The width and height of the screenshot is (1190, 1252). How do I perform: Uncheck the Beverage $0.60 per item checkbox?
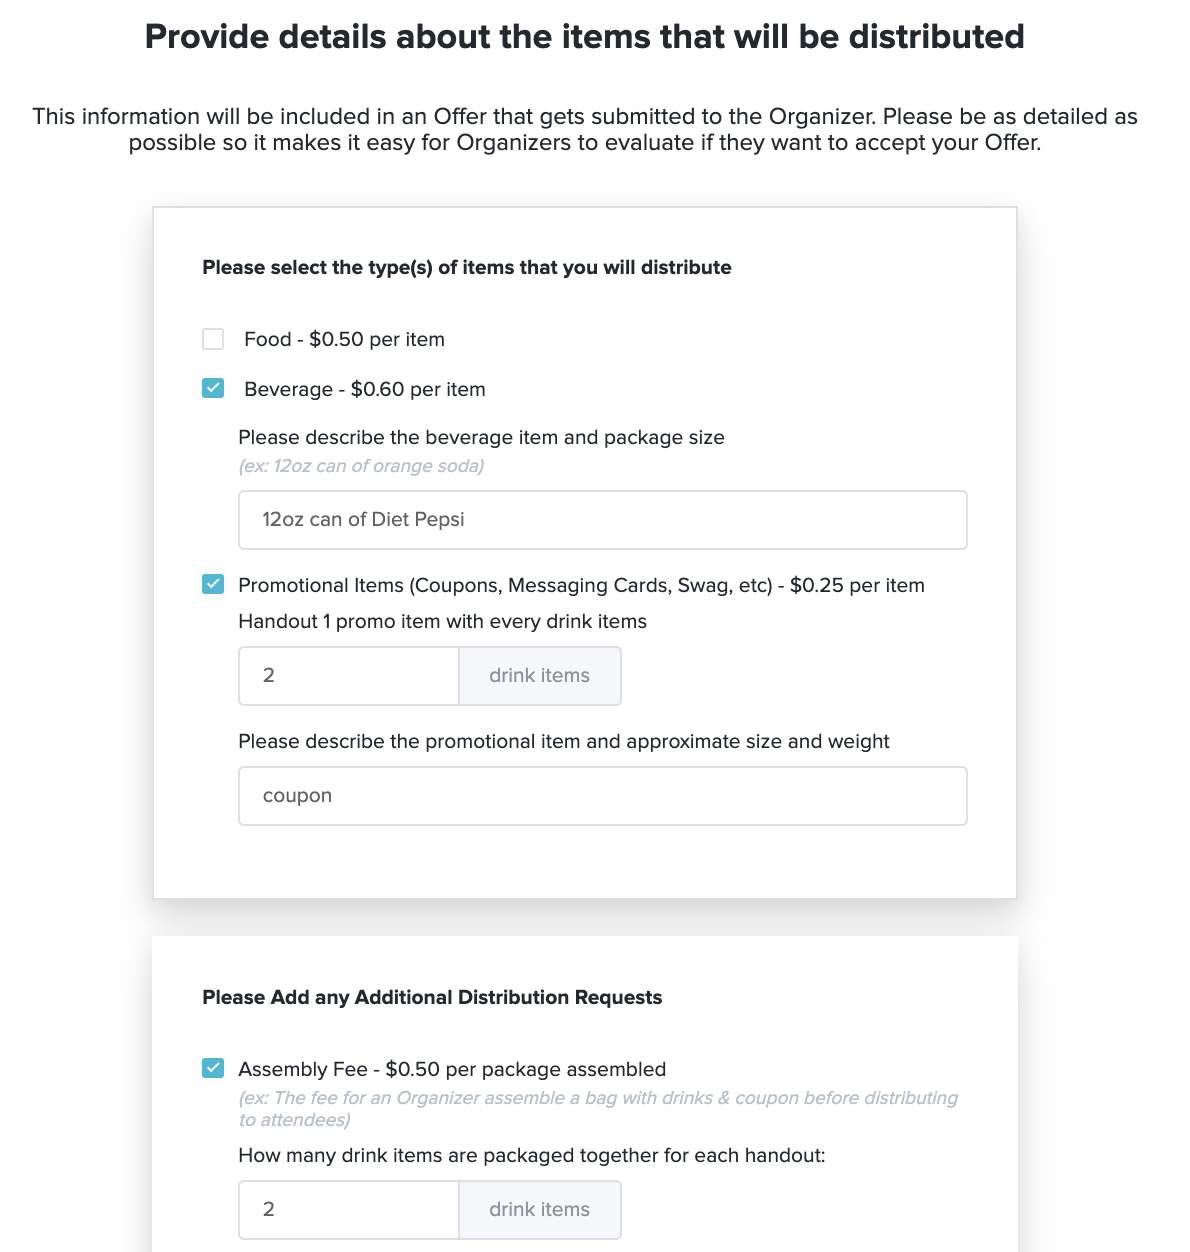coord(213,388)
